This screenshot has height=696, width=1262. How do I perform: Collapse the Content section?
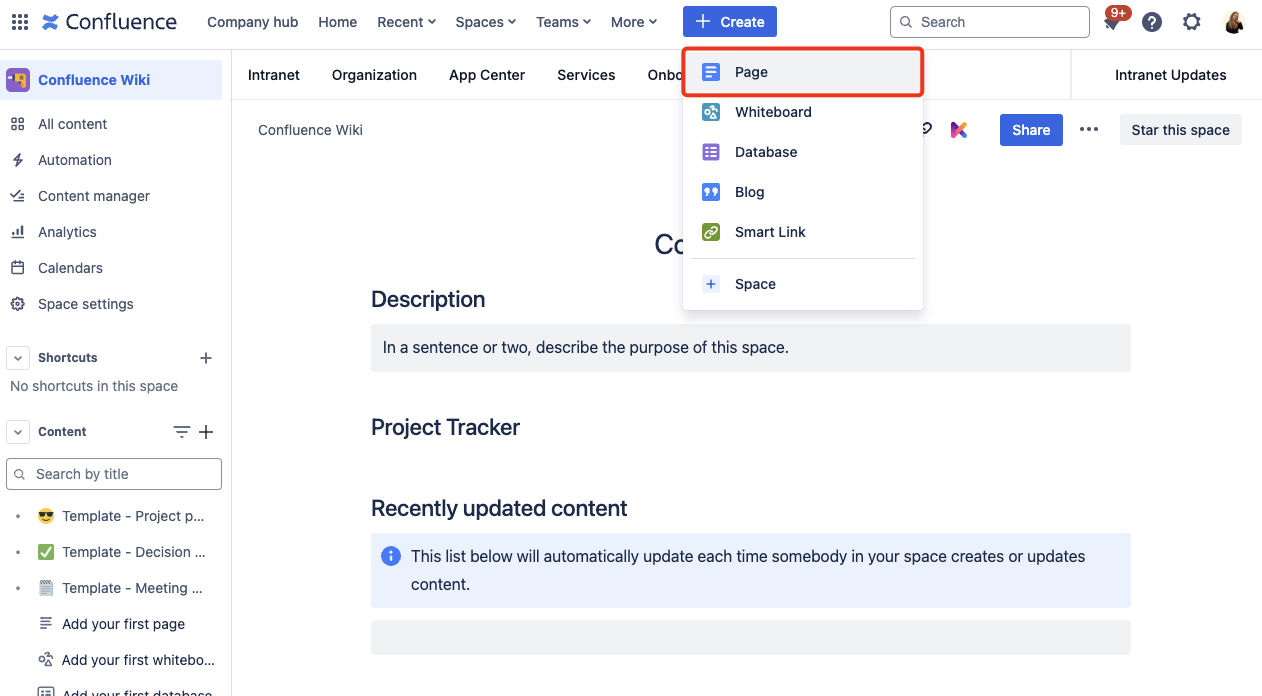17,431
